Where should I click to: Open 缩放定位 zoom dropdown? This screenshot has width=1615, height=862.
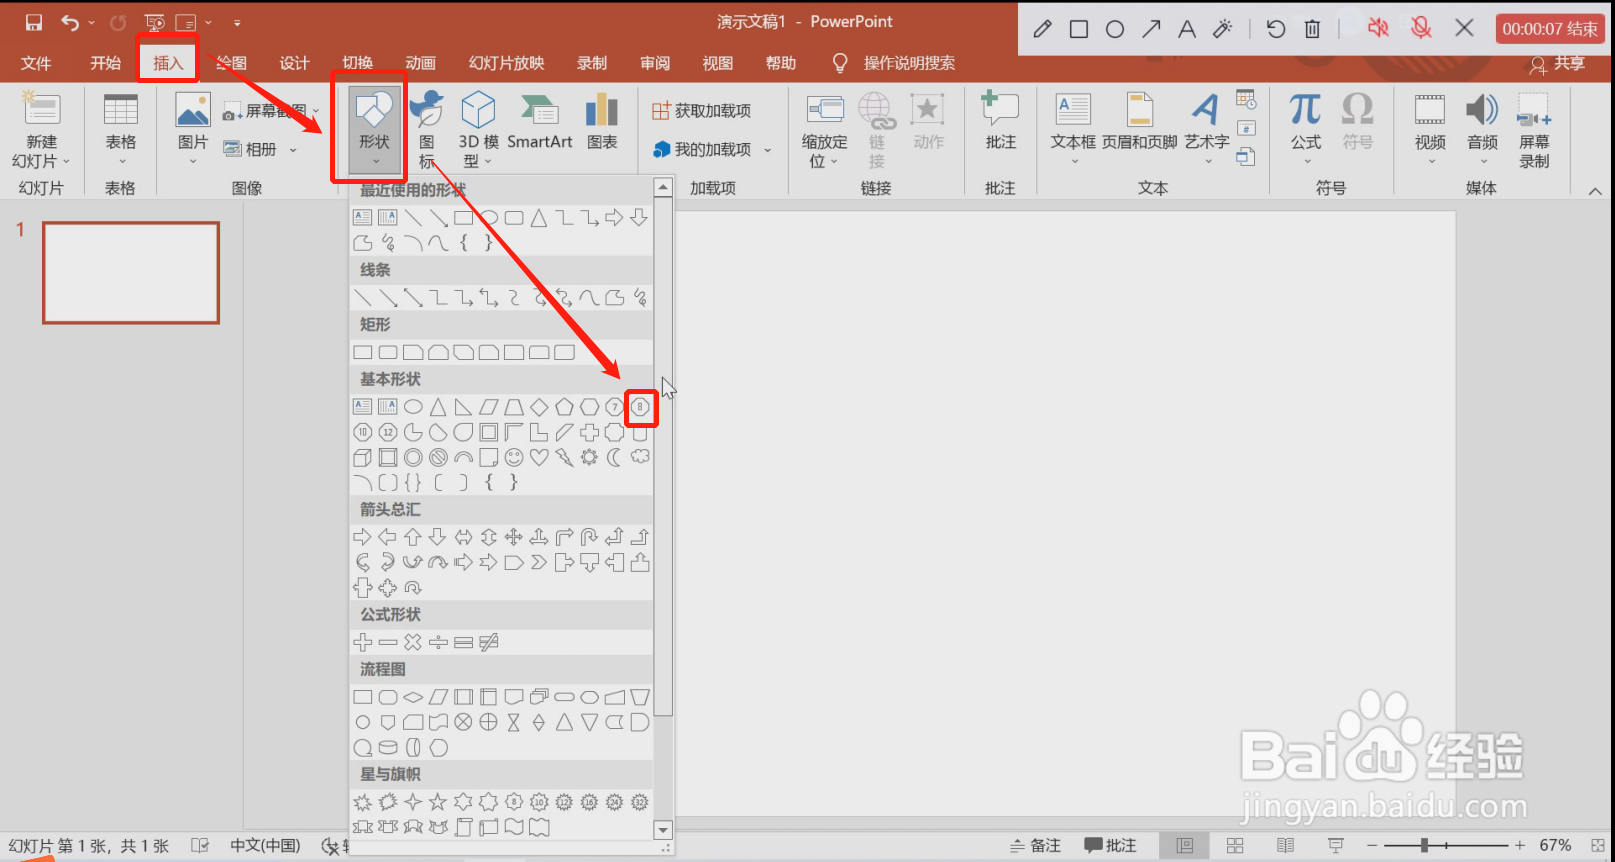(x=825, y=131)
